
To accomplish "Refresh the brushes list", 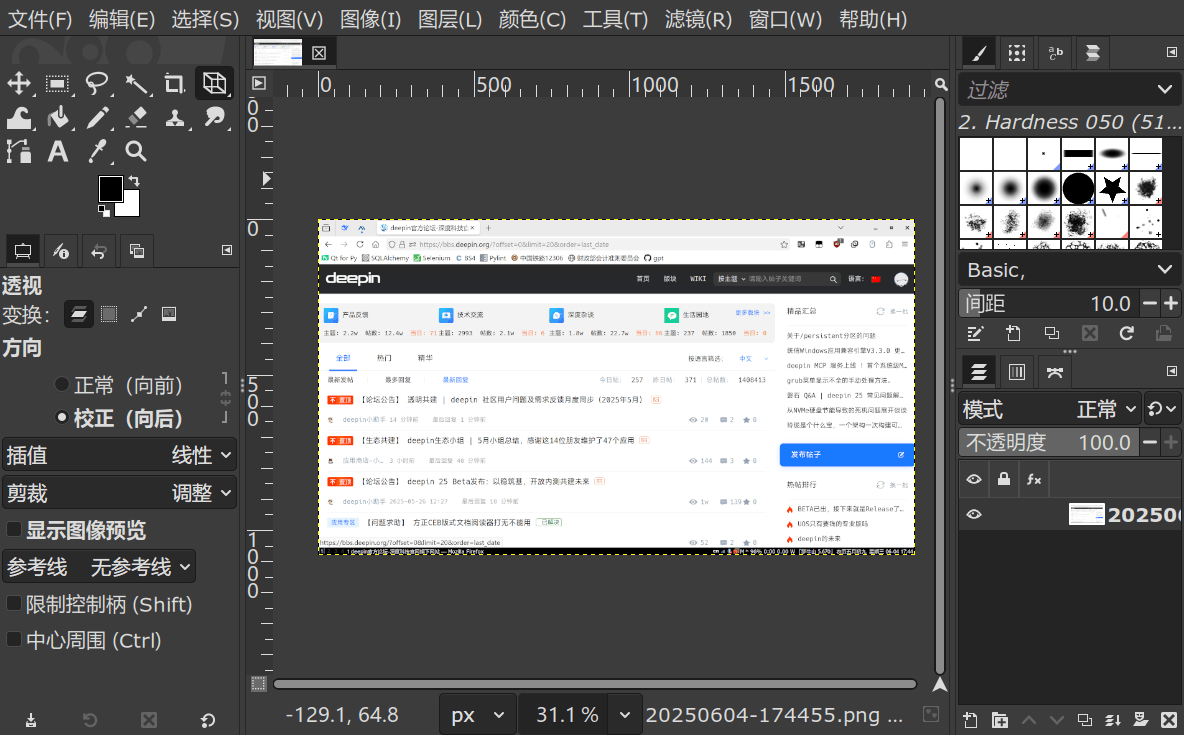I will (x=1127, y=333).
